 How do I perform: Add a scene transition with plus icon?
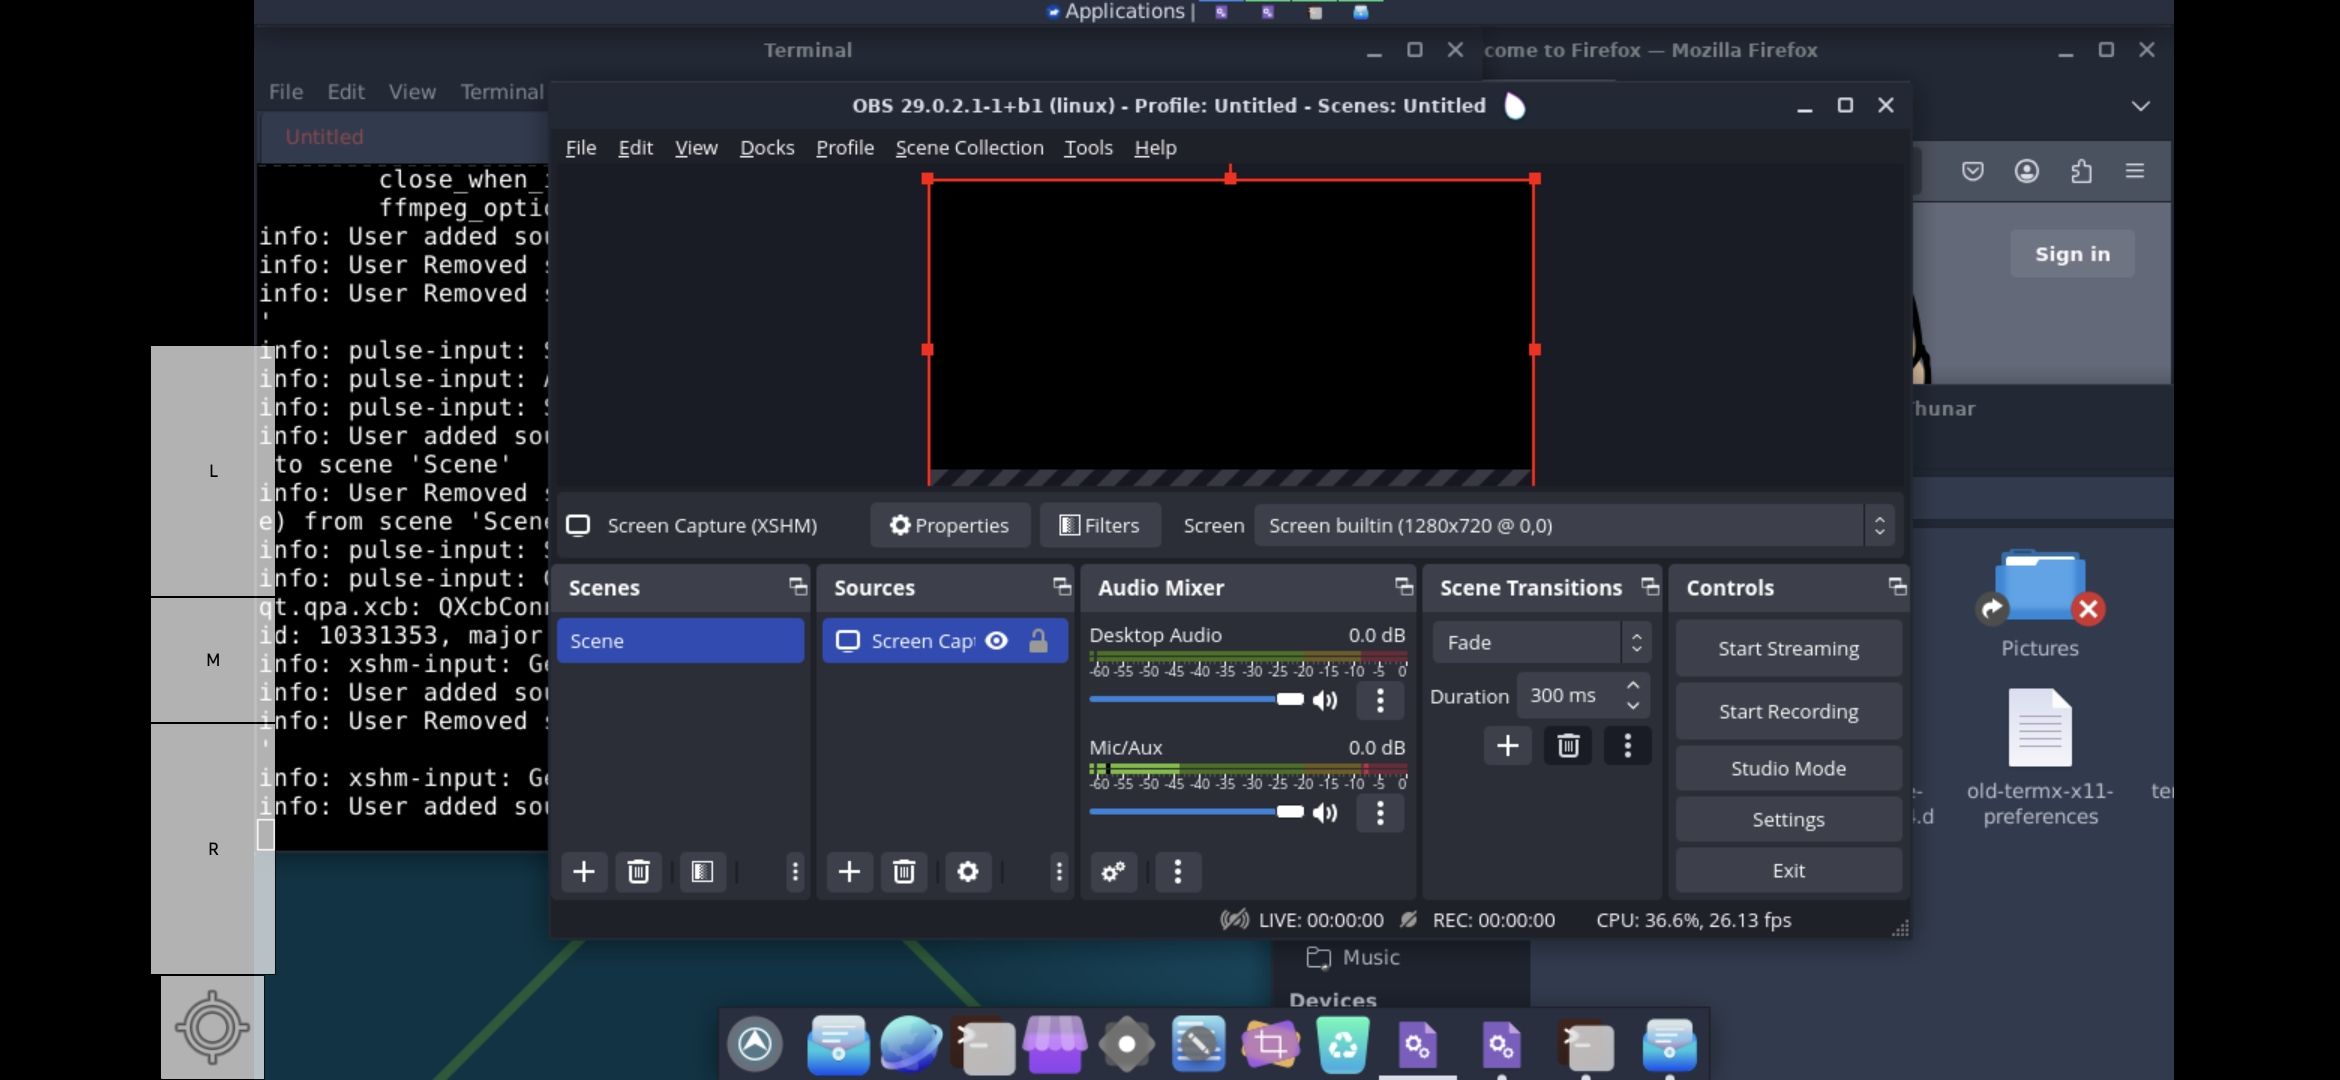pyautogui.click(x=1508, y=746)
